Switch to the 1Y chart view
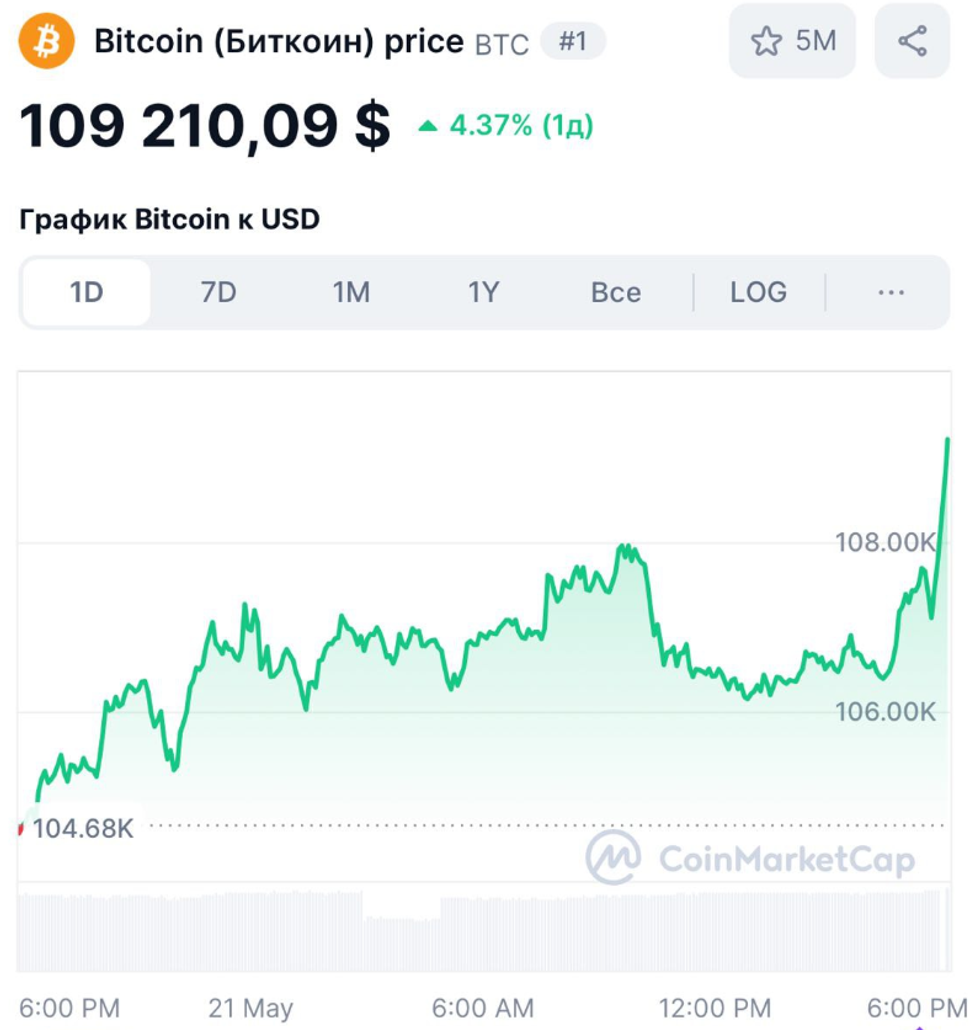The height and width of the screenshot is (1030, 980). [x=483, y=292]
